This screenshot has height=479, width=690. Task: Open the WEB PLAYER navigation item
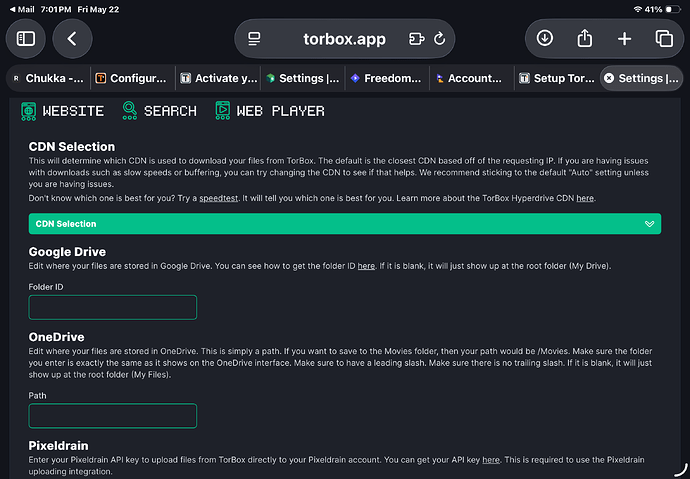(270, 111)
